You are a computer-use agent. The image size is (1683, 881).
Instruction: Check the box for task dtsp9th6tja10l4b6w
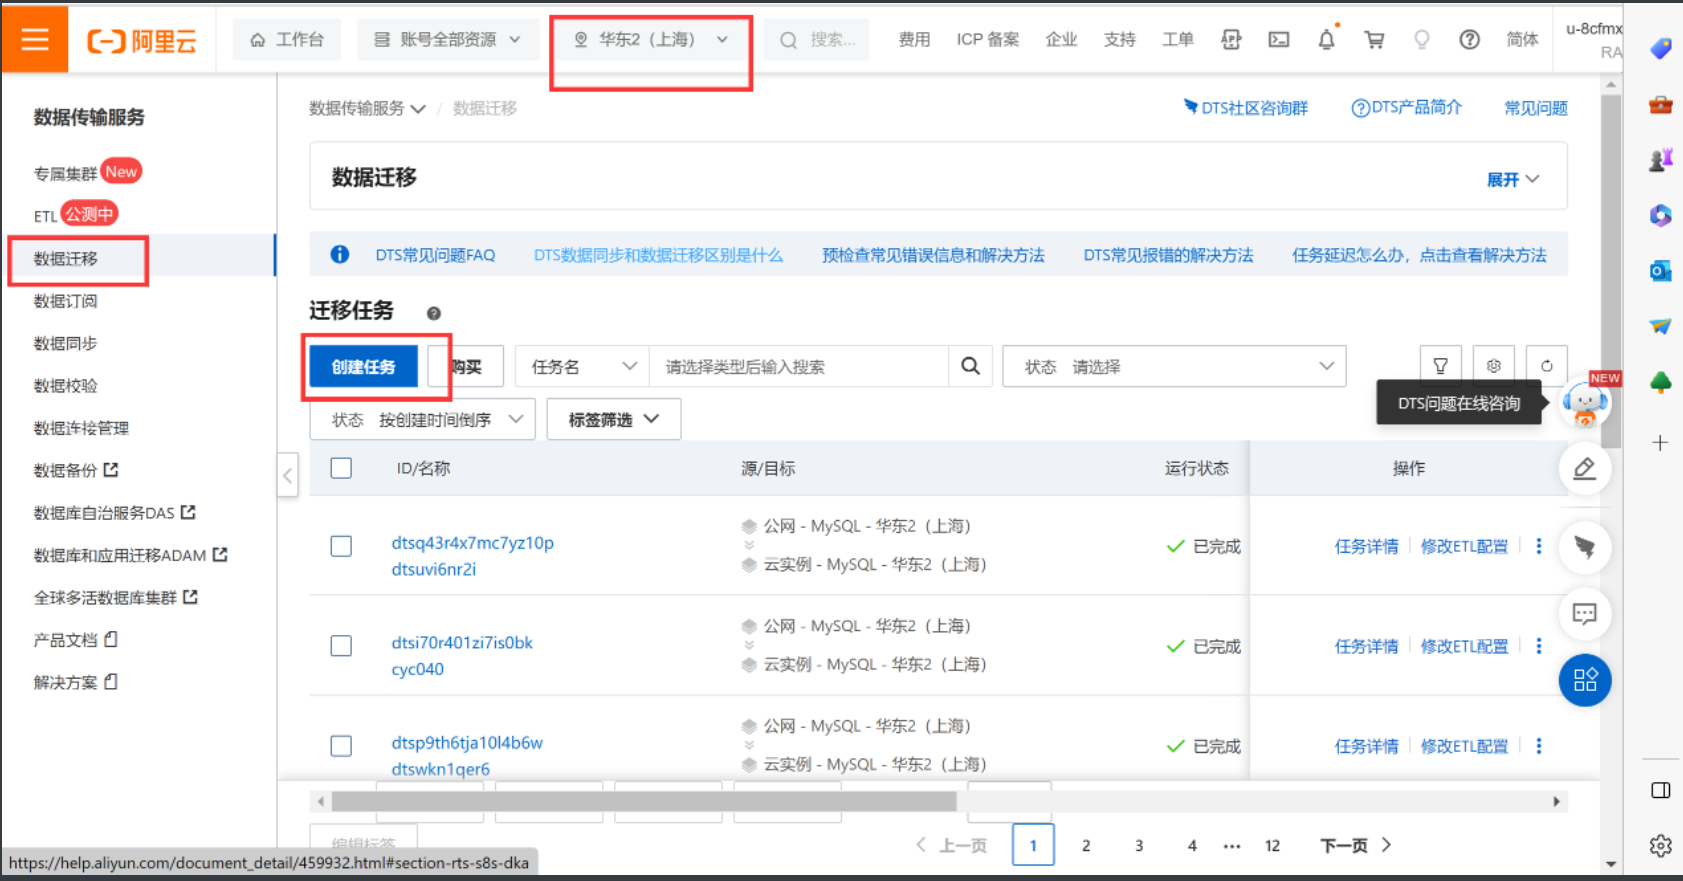click(x=341, y=746)
